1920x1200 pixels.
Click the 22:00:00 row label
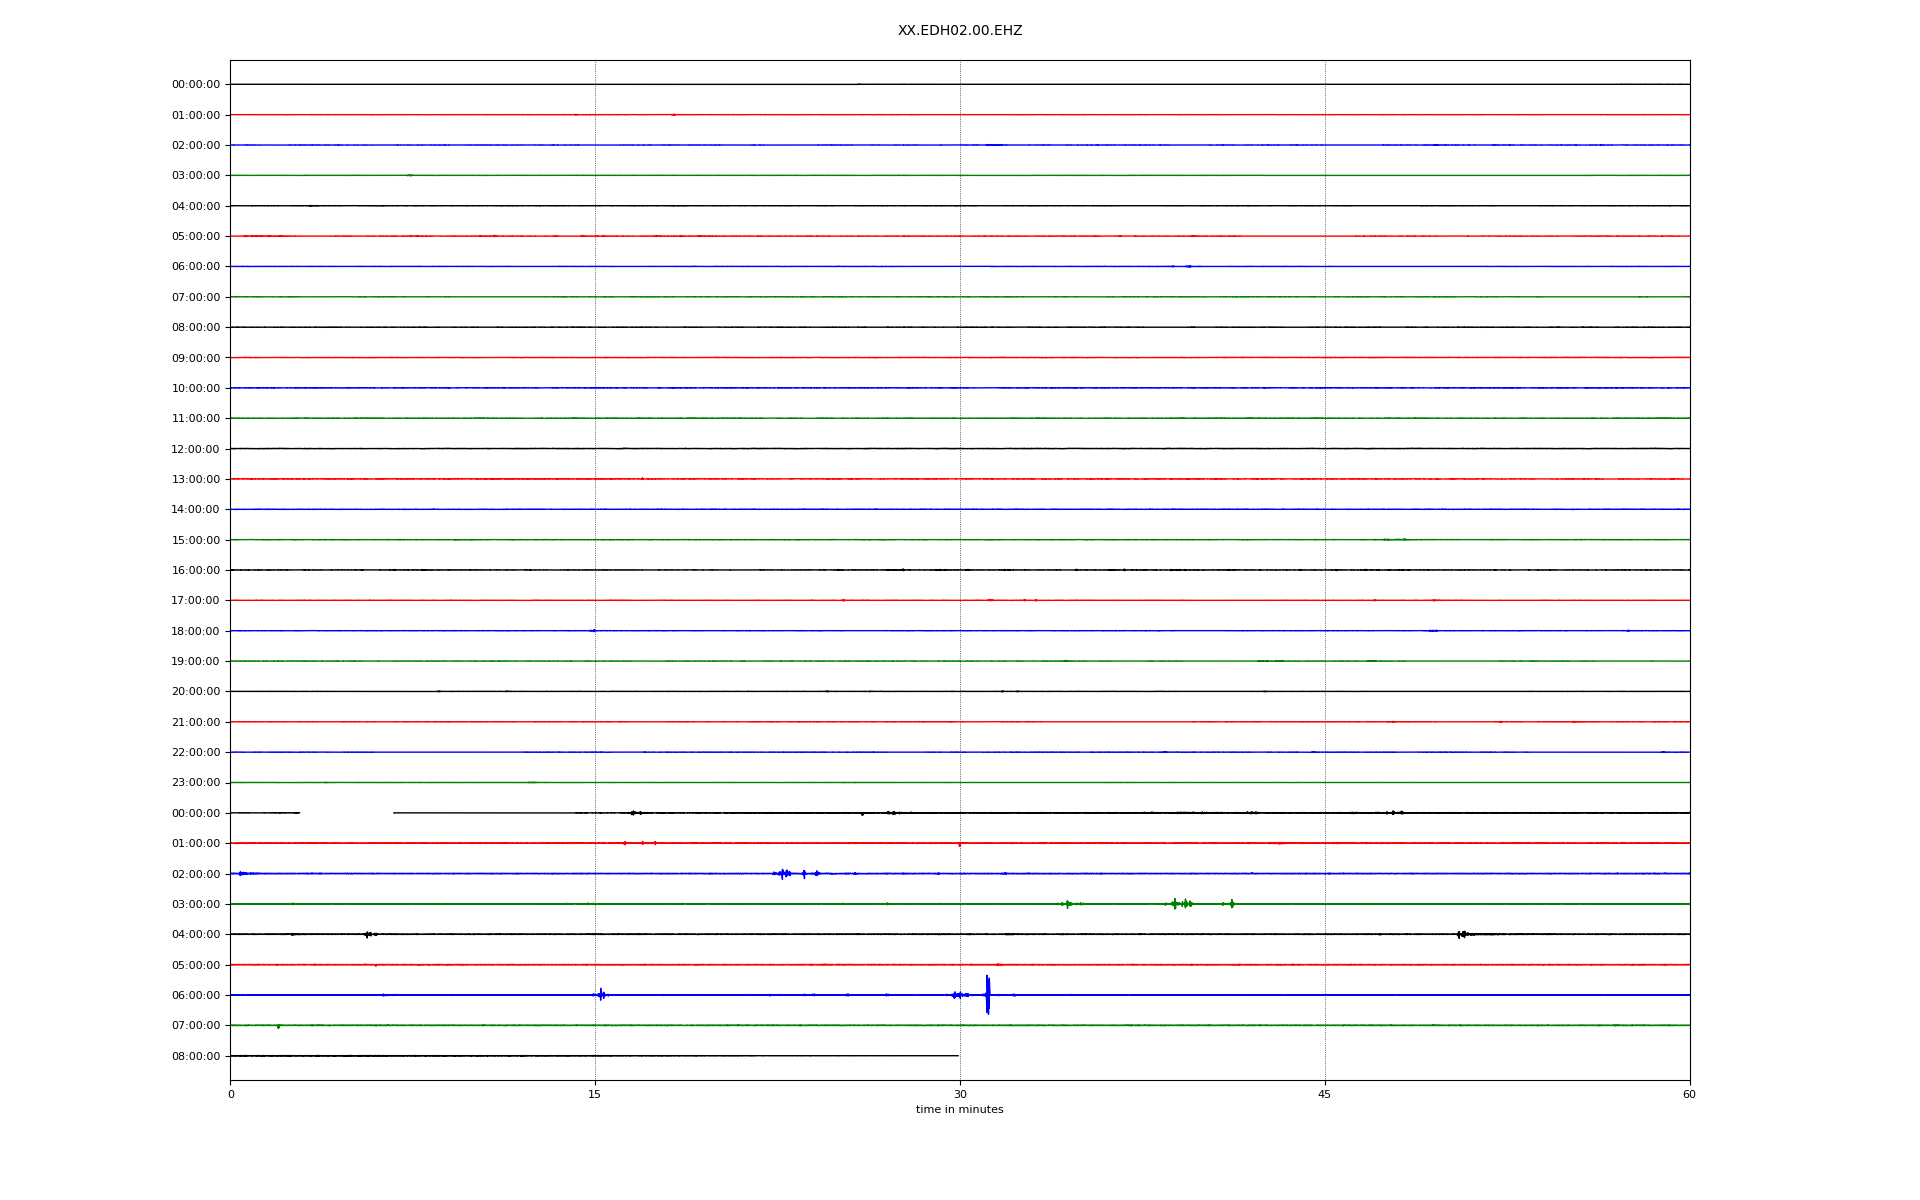coord(196,753)
